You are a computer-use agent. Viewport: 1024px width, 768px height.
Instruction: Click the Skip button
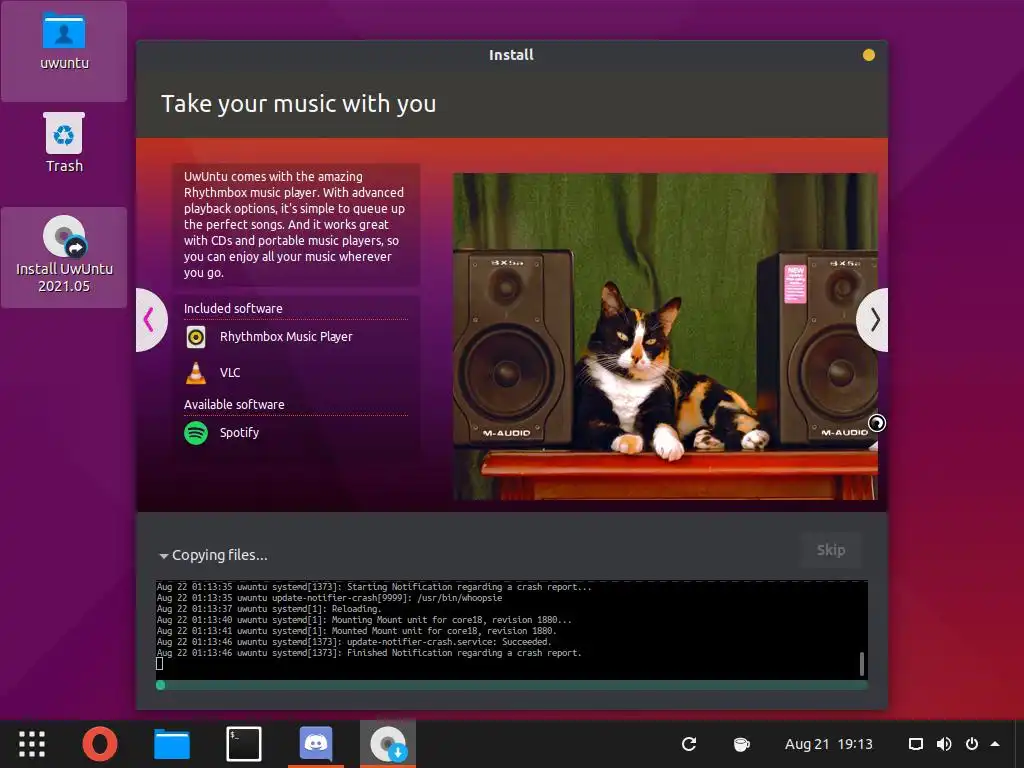(x=831, y=551)
